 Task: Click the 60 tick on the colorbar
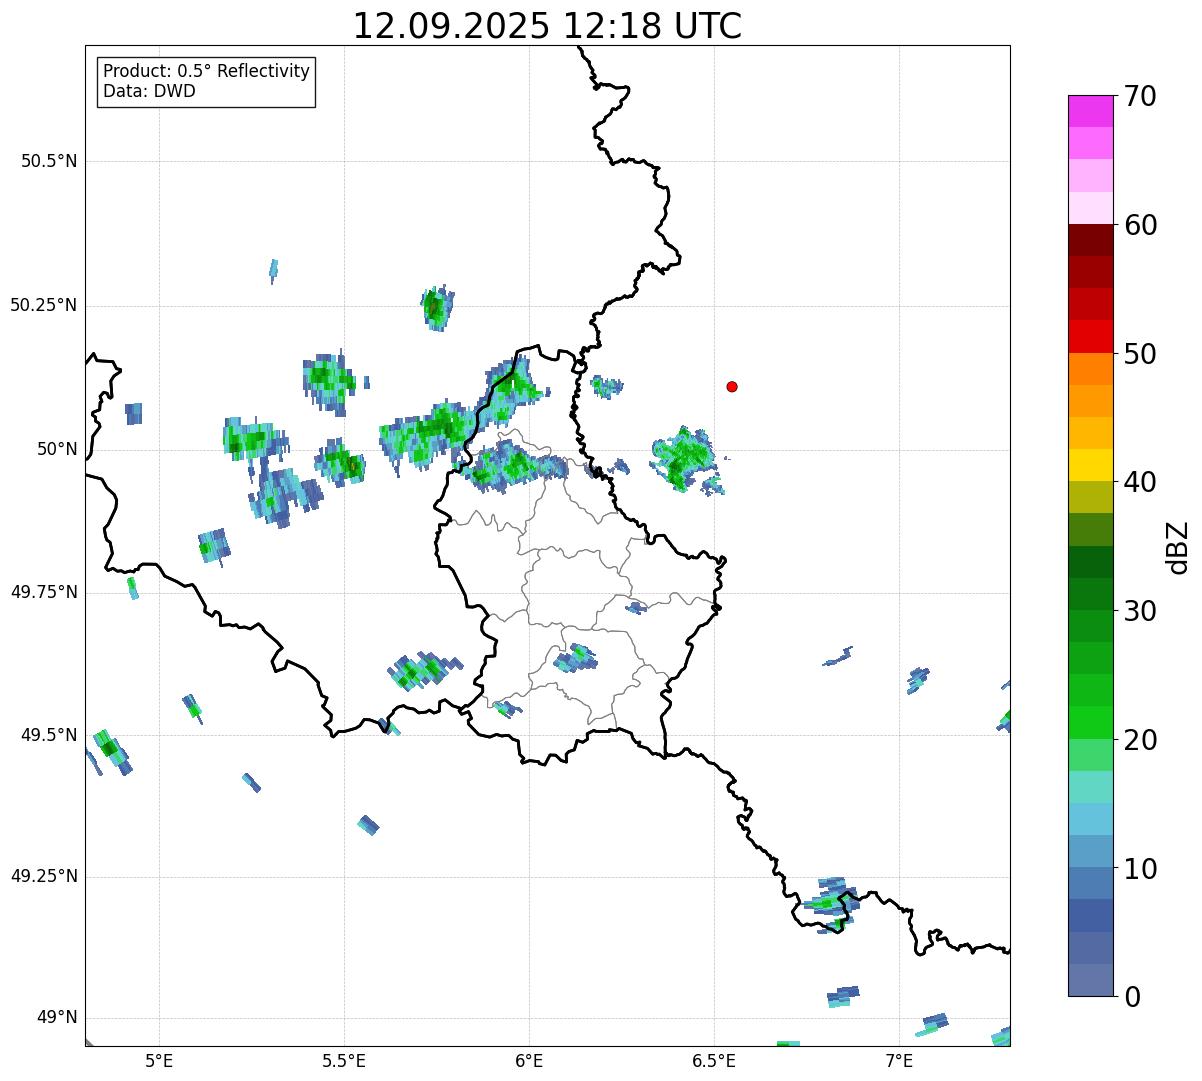coord(1140,225)
